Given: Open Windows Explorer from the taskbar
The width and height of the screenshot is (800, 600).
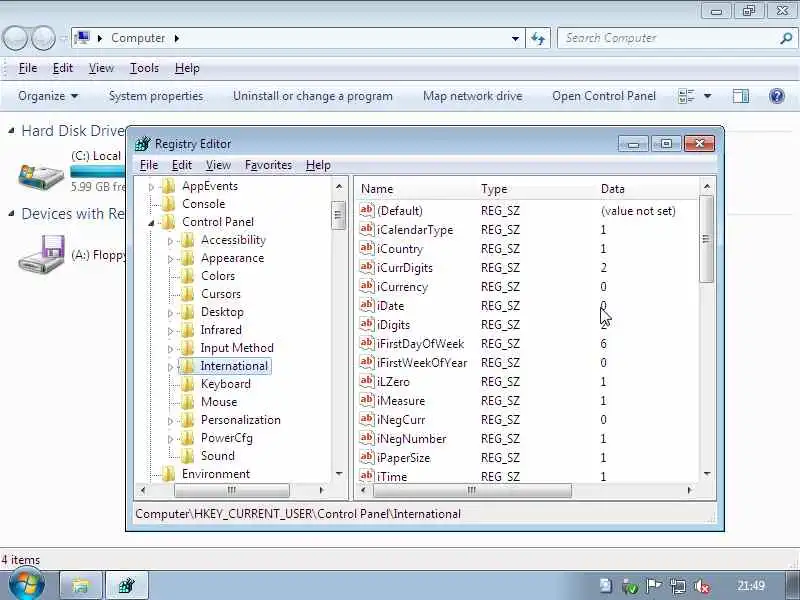Looking at the screenshot, I should coord(82,586).
